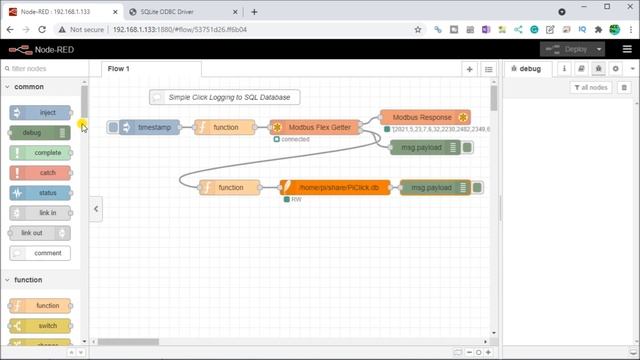640x360 pixels.
Task: Toggle the canvas navigator map
Action: 458,352
